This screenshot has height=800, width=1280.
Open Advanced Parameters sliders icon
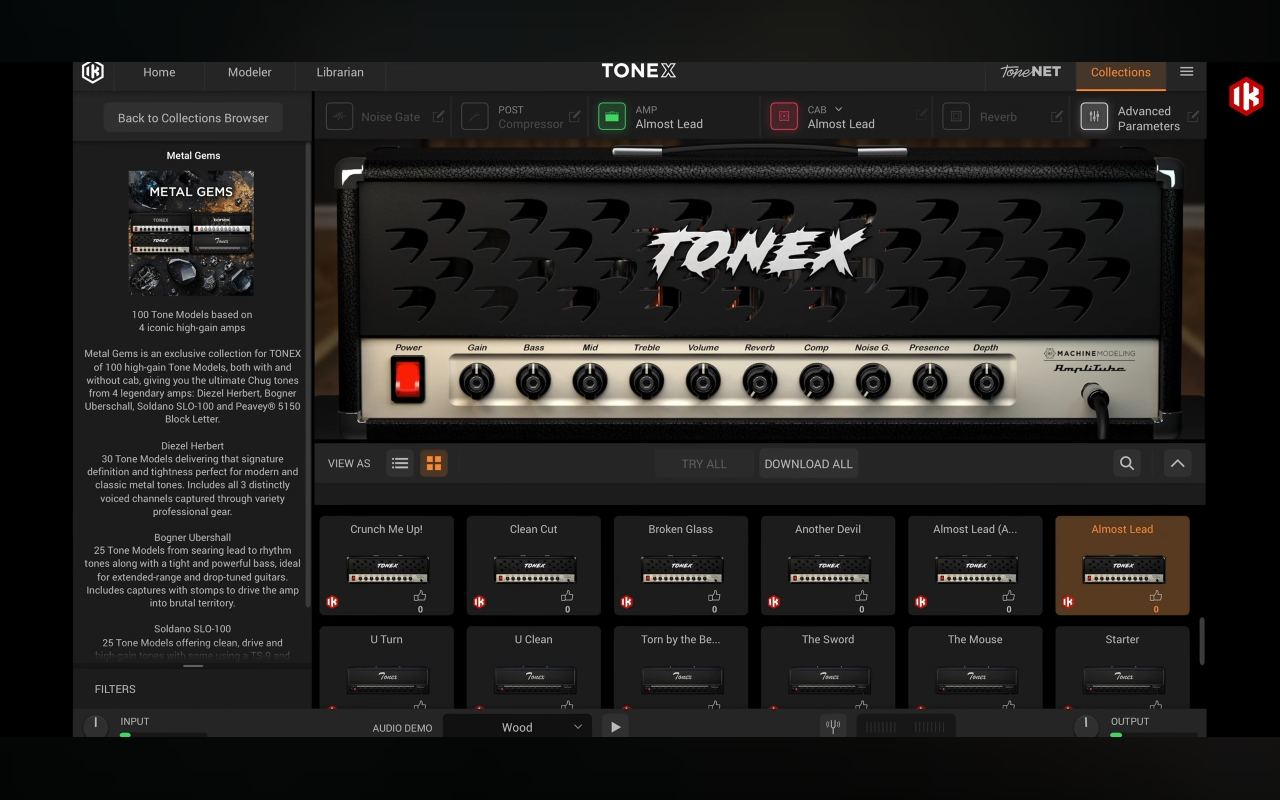tap(1094, 117)
